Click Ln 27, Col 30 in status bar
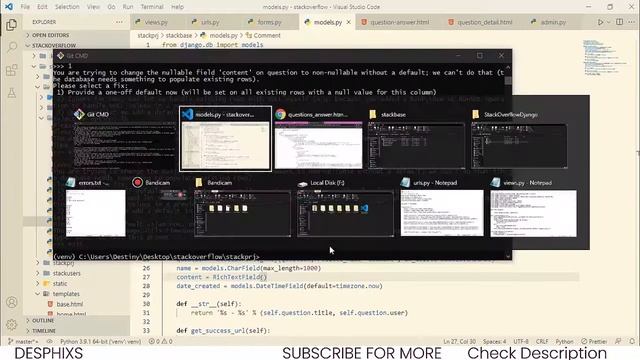The image size is (640, 360). click(459, 341)
